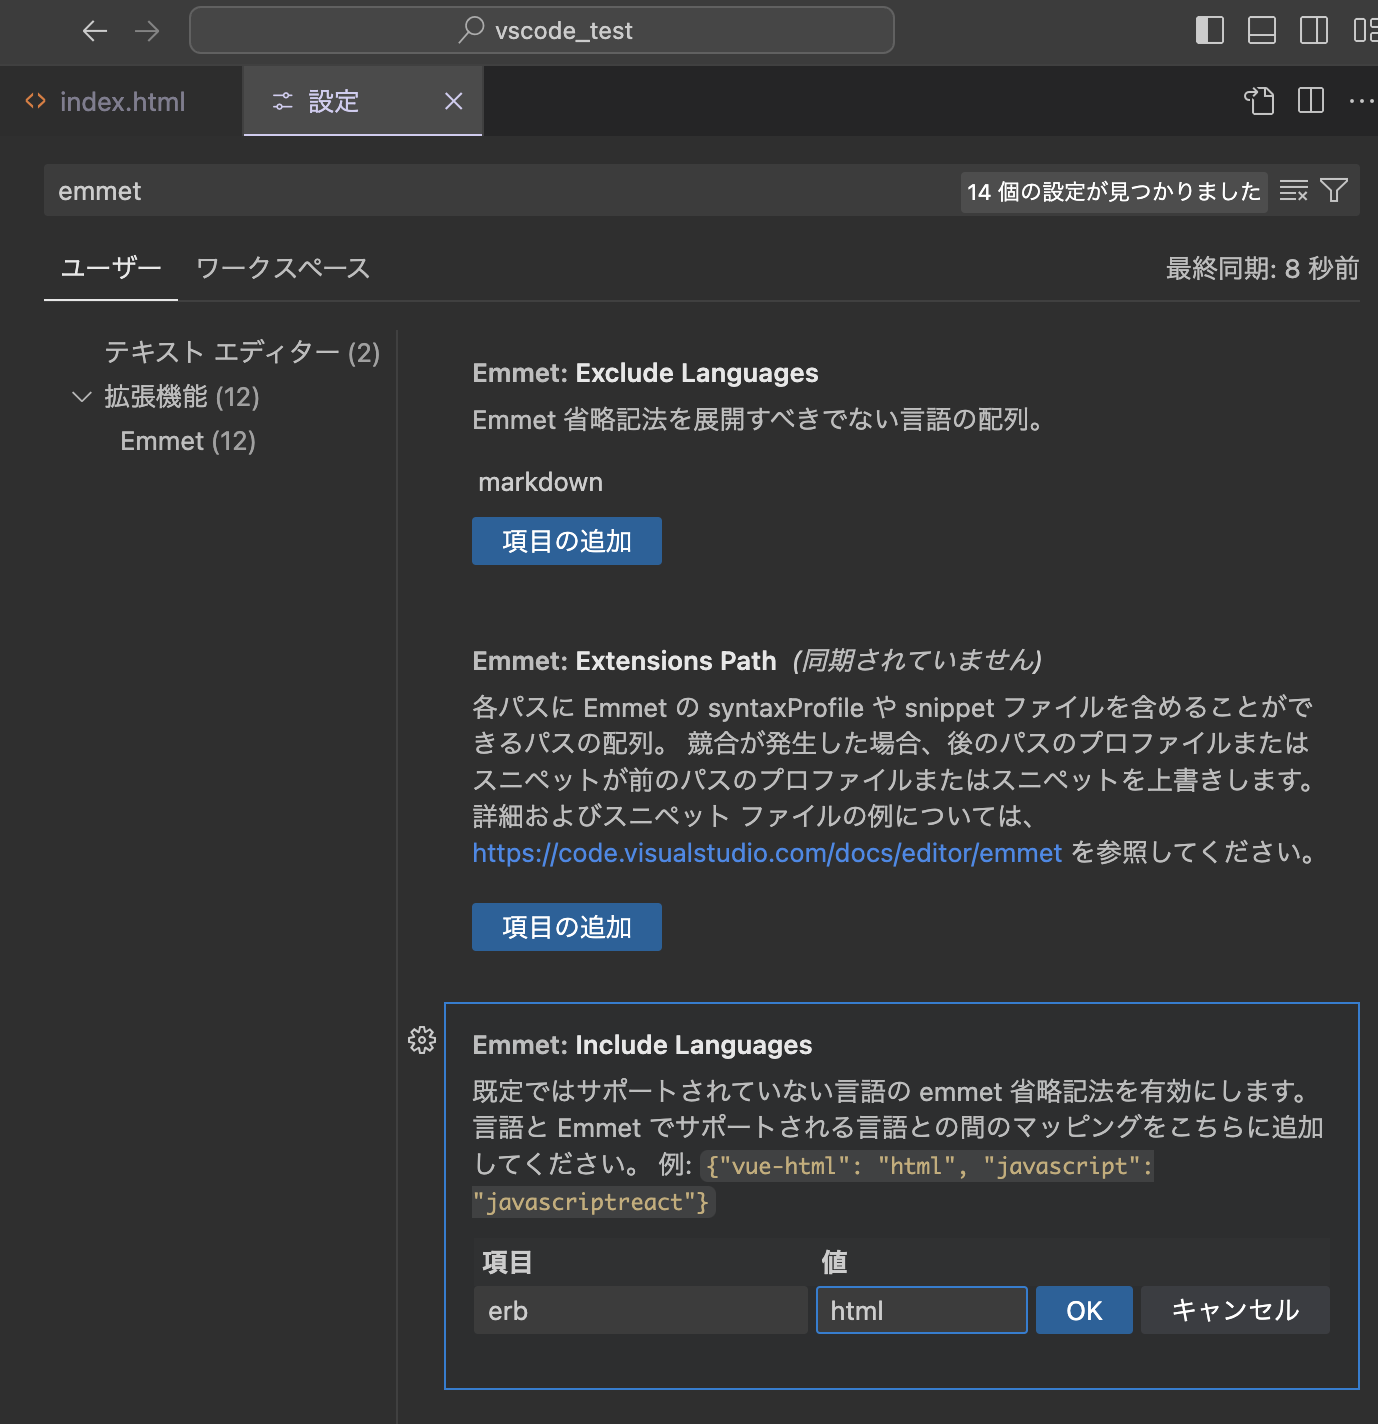Open the settings filter icon
This screenshot has height=1424, width=1378.
tap(1333, 190)
